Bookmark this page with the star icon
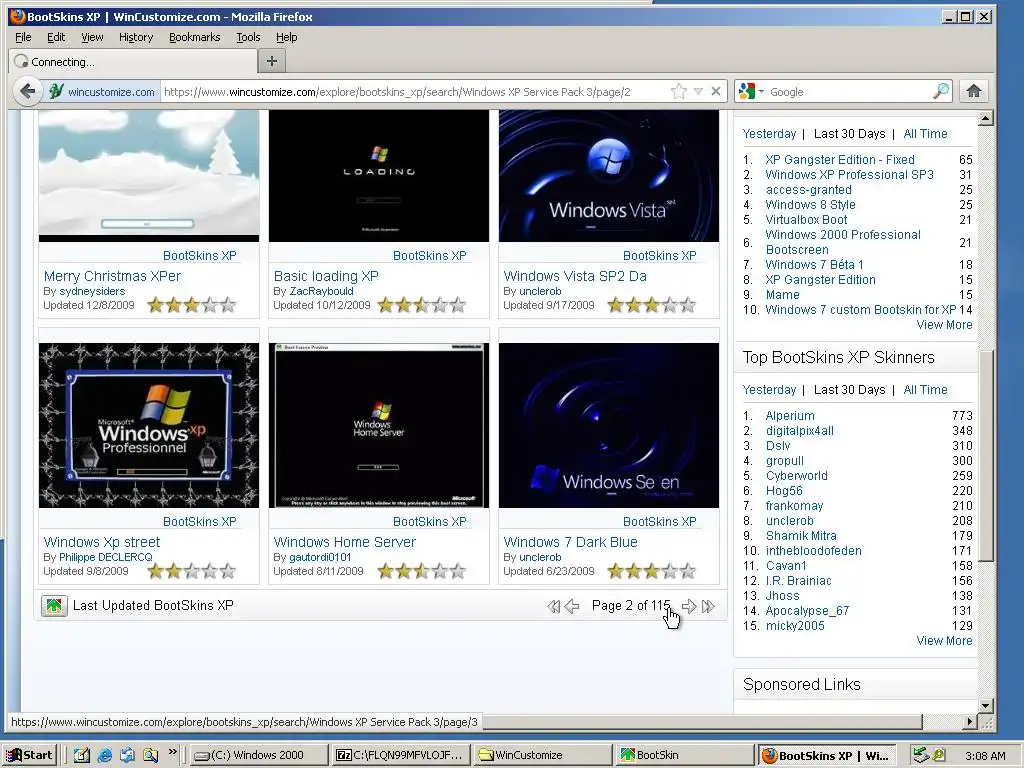1024x768 pixels. pos(679,91)
